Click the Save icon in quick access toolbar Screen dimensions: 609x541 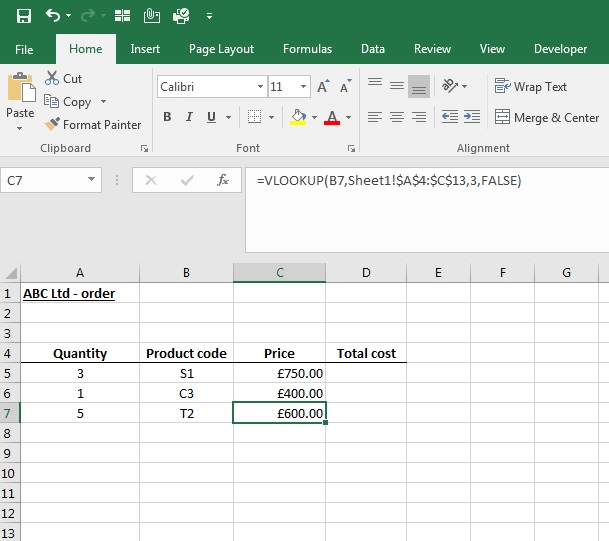coord(24,16)
